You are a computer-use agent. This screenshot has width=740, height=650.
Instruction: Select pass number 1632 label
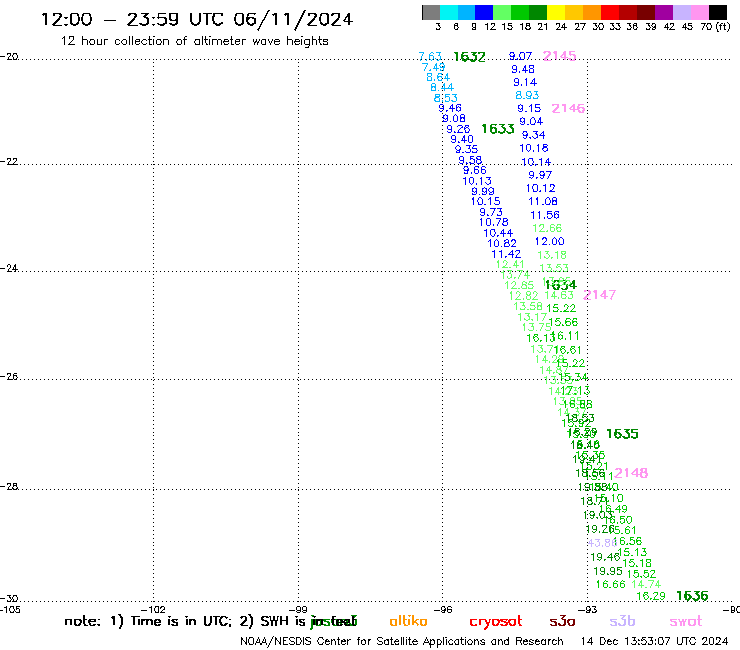tap(469, 57)
